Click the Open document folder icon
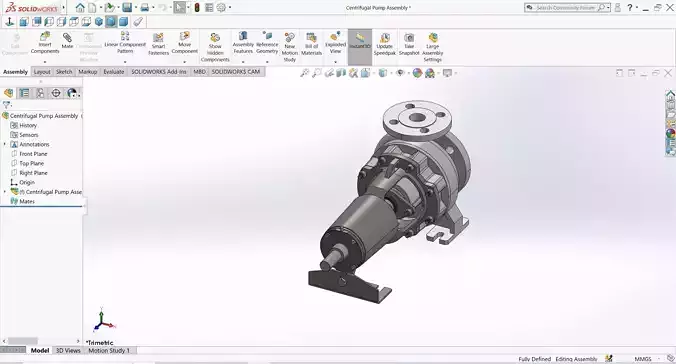Image resolution: width=676 pixels, height=364 pixels. tap(110, 7)
